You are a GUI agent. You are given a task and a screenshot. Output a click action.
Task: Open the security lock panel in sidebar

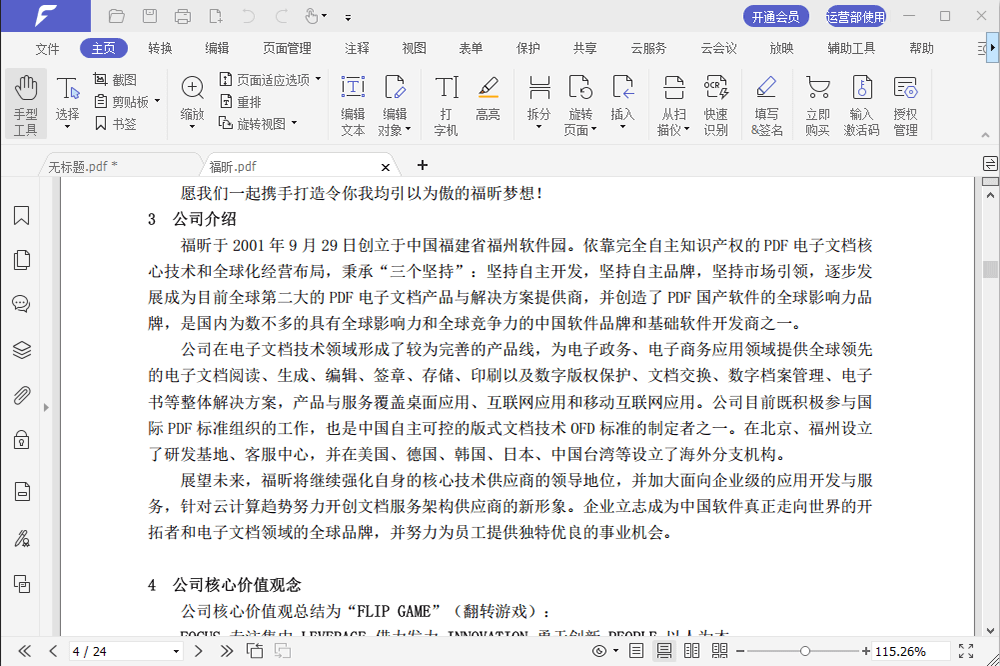pos(22,440)
